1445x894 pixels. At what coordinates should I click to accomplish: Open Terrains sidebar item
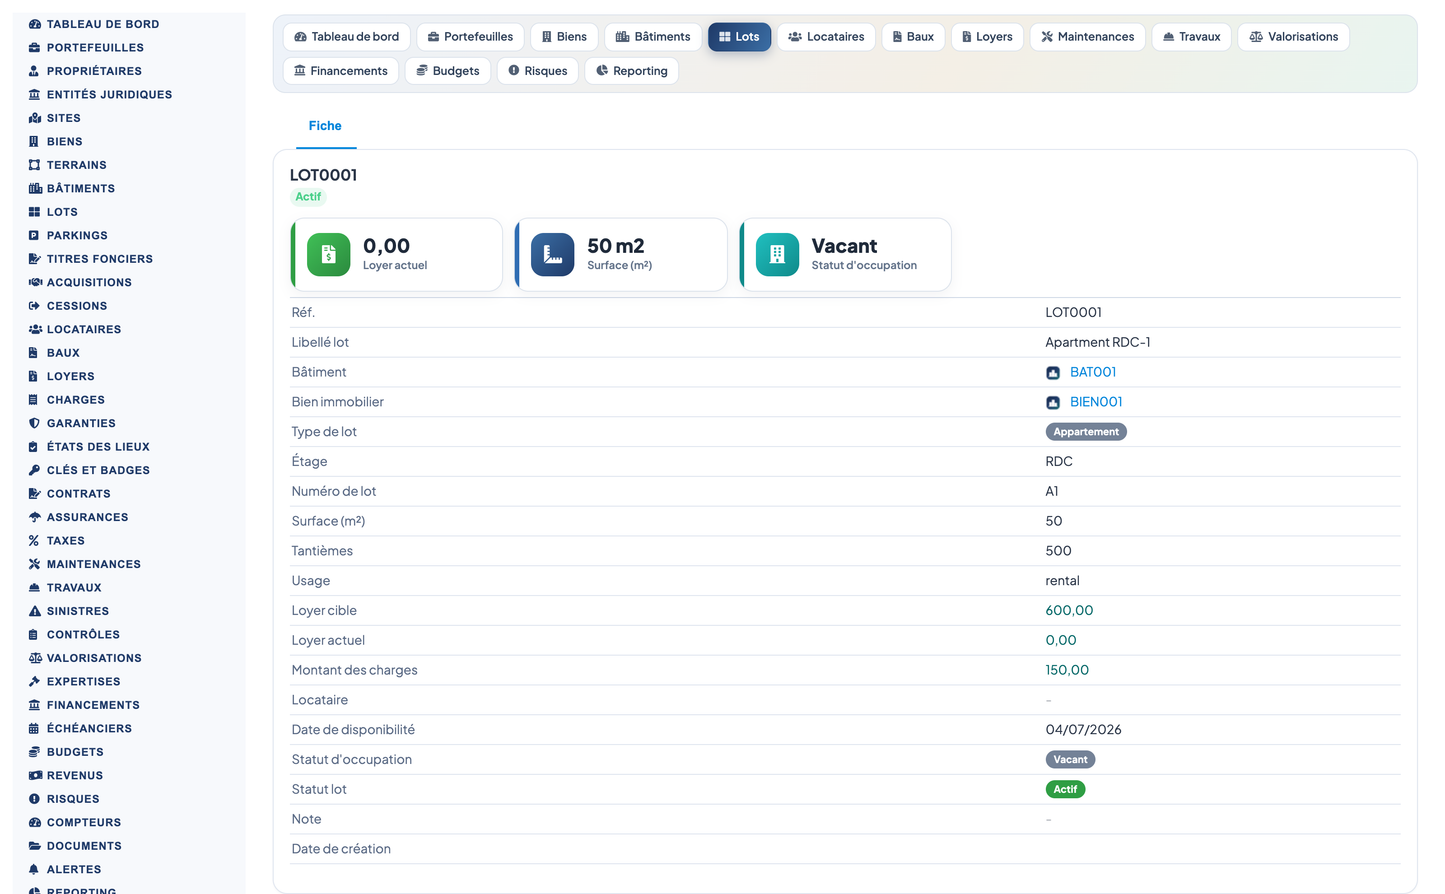pos(68,165)
